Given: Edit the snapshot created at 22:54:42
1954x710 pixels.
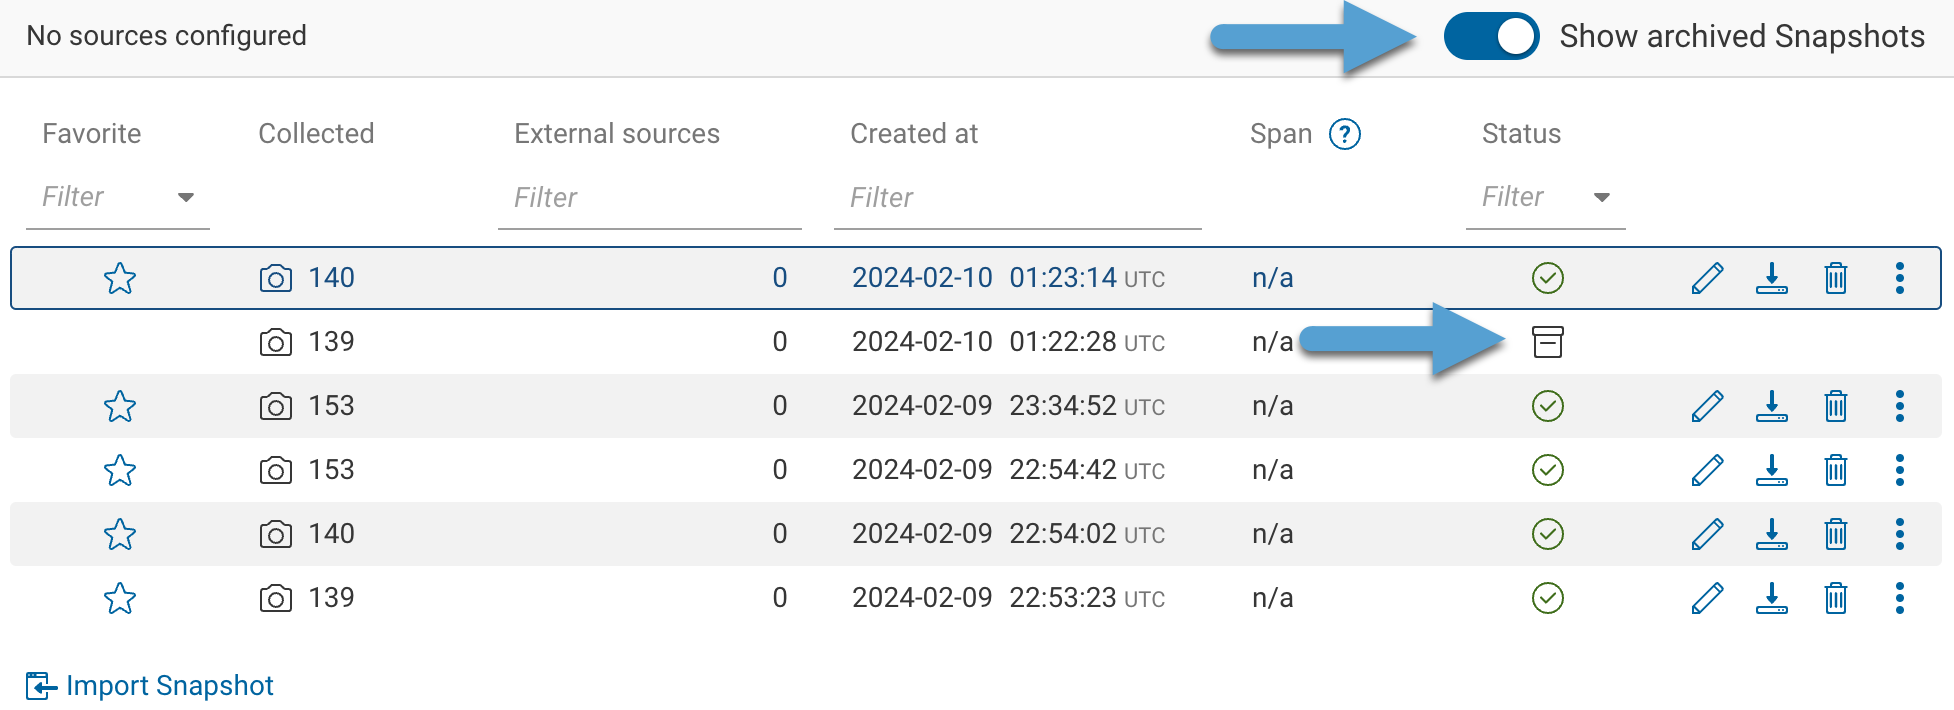Looking at the screenshot, I should click(x=1707, y=470).
